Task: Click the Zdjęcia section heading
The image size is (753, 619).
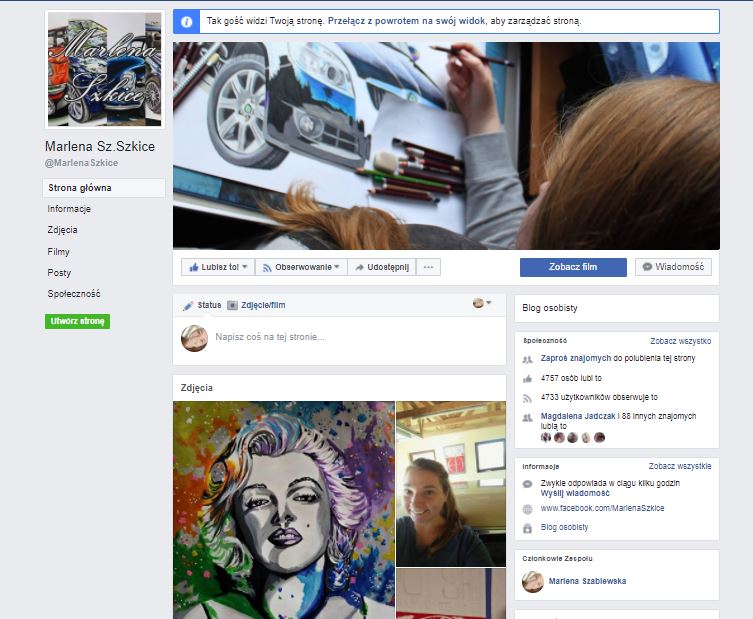Action: (x=196, y=388)
